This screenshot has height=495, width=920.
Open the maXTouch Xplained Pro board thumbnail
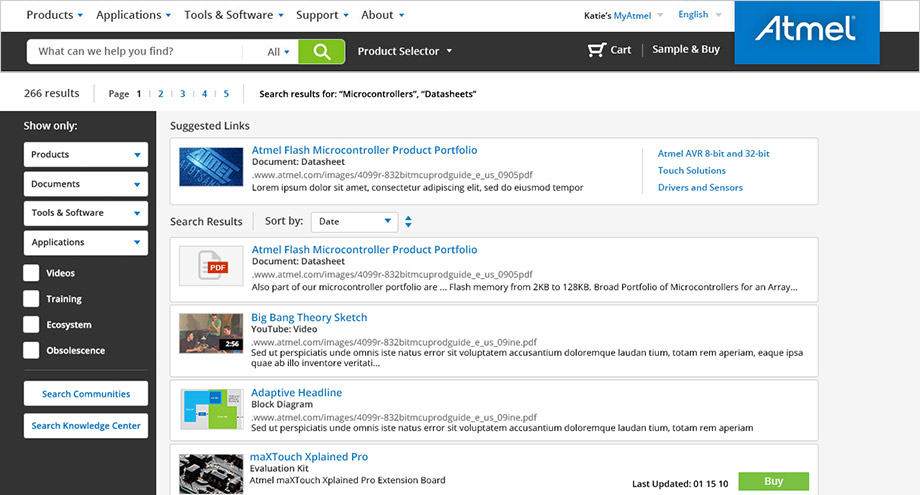click(211, 474)
